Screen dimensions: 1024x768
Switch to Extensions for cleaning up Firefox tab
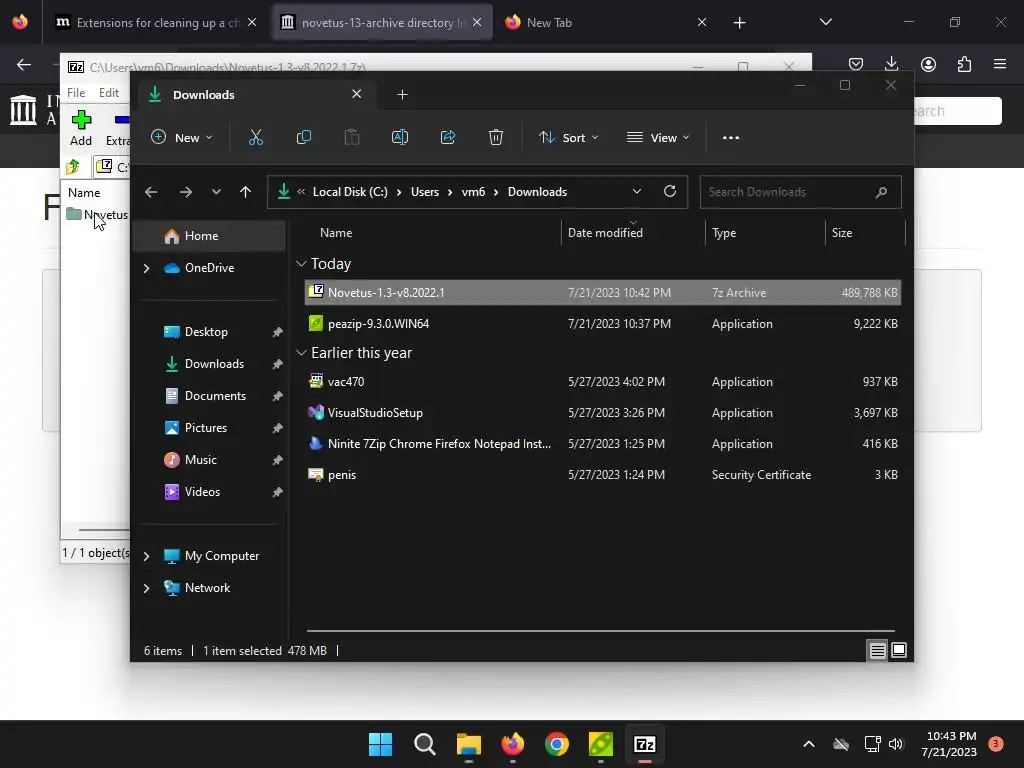[x=155, y=22]
